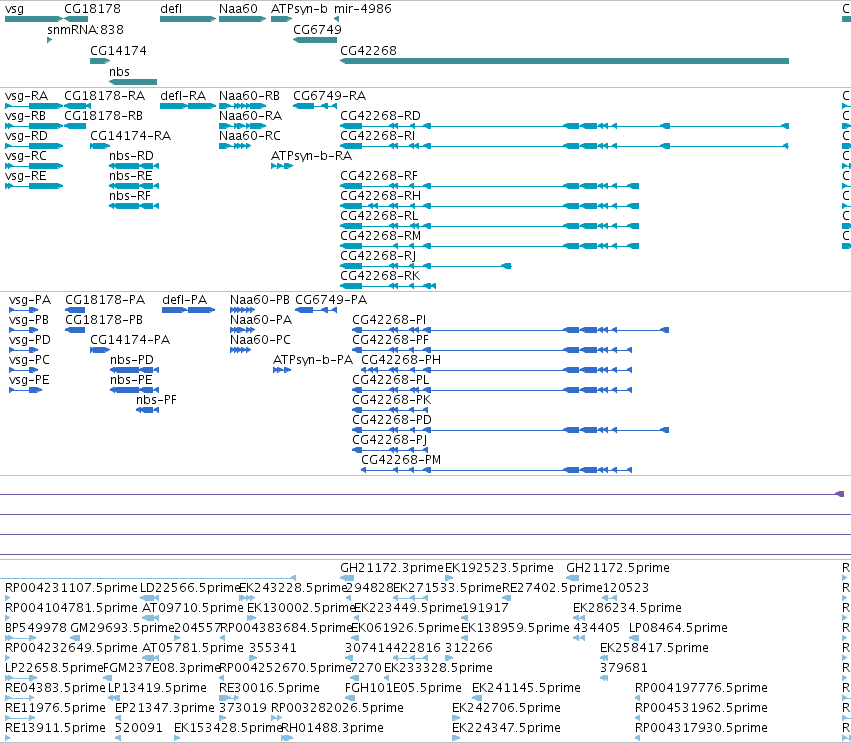Screen dimensions: 851x743
Task: Open the CG42268-PM protein label
Action: pos(401,460)
